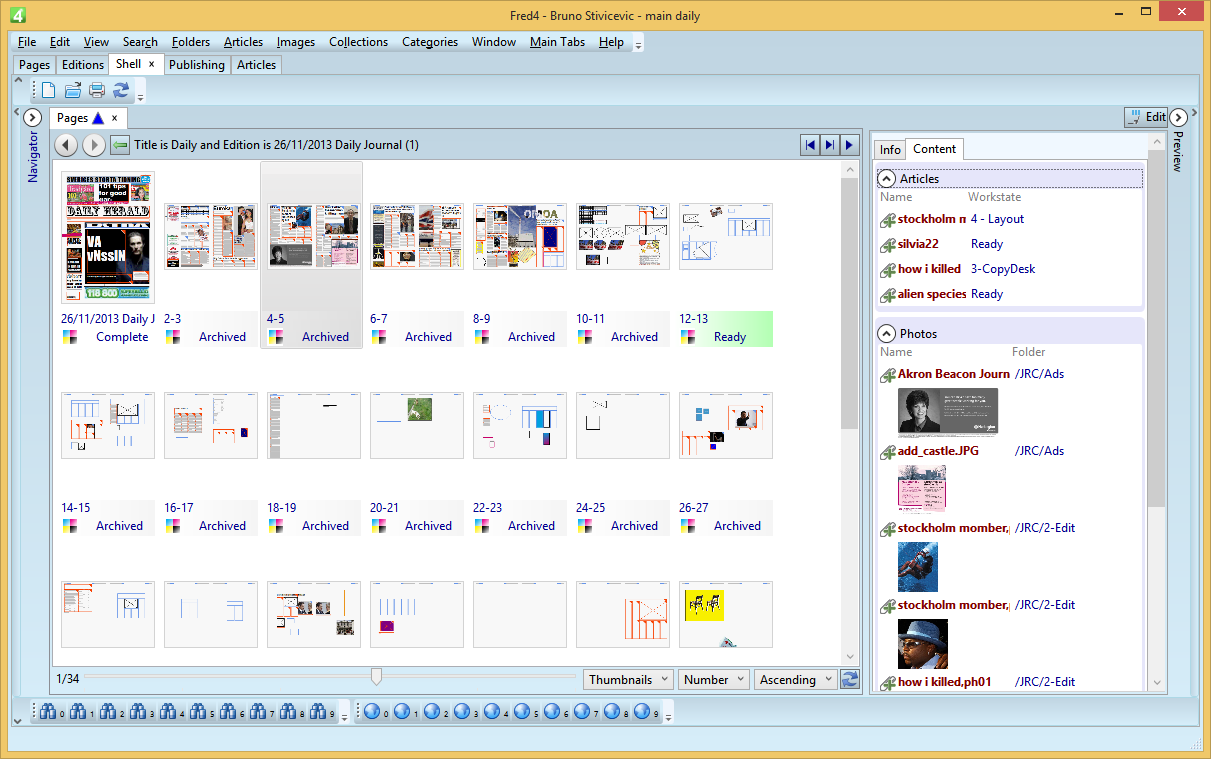Switch to the Info tab

coord(890,149)
